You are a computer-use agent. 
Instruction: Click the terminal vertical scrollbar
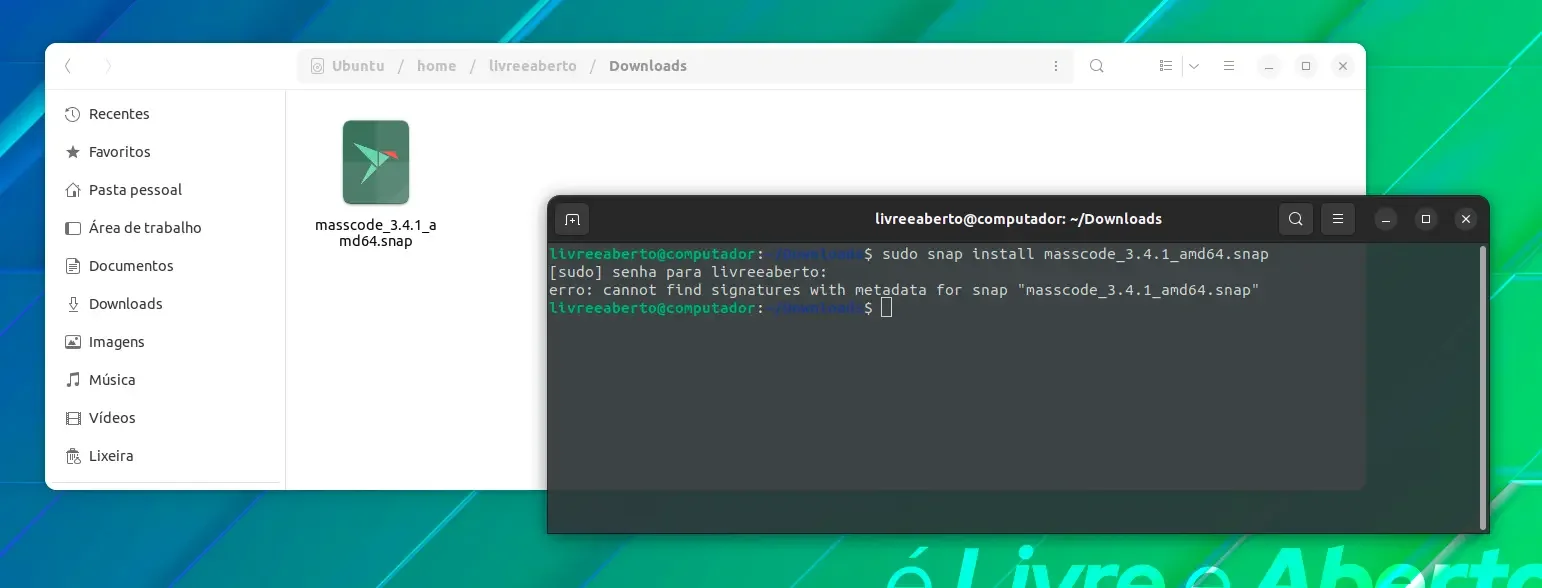pos(1482,387)
